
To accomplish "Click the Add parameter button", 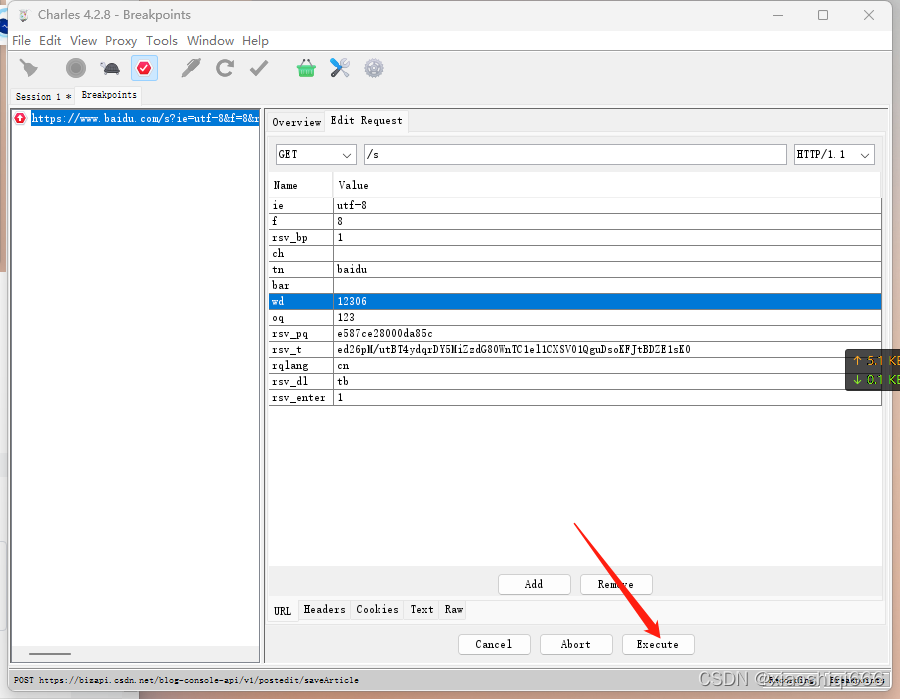I will pyautogui.click(x=534, y=584).
